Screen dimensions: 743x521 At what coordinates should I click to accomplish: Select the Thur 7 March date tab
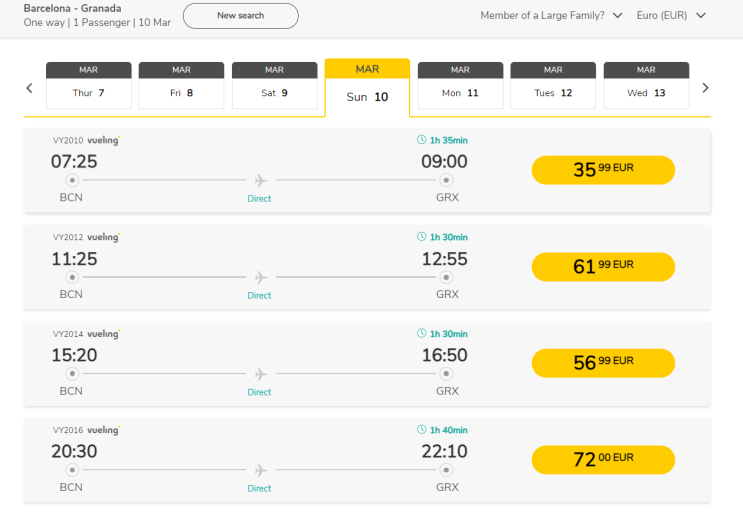pyautogui.click(x=89, y=86)
